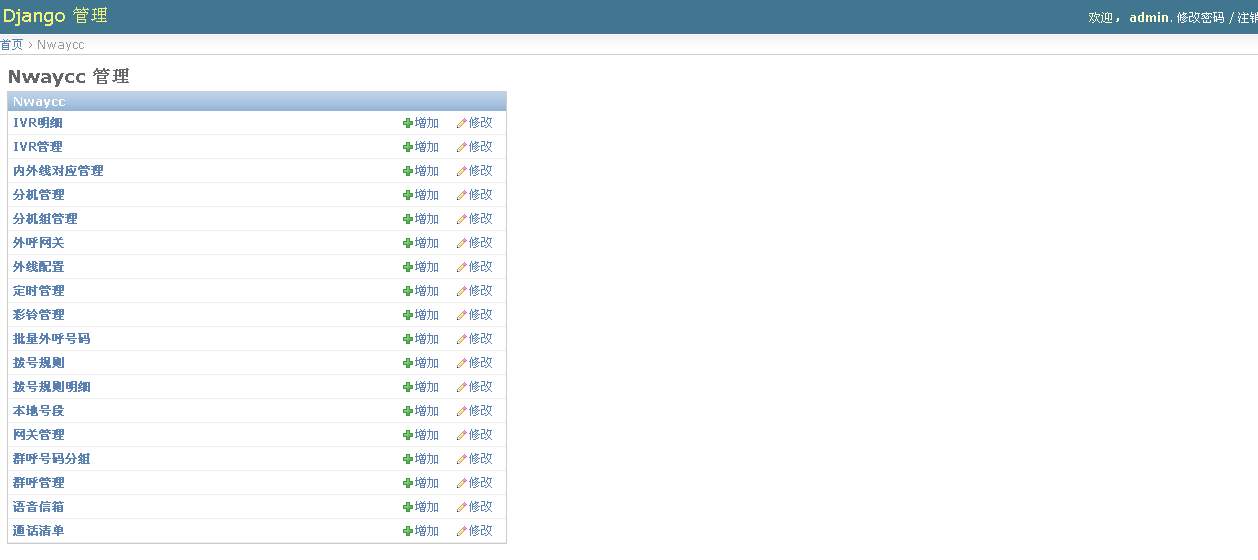Click the green plus icon for 分机管理

tap(408, 195)
